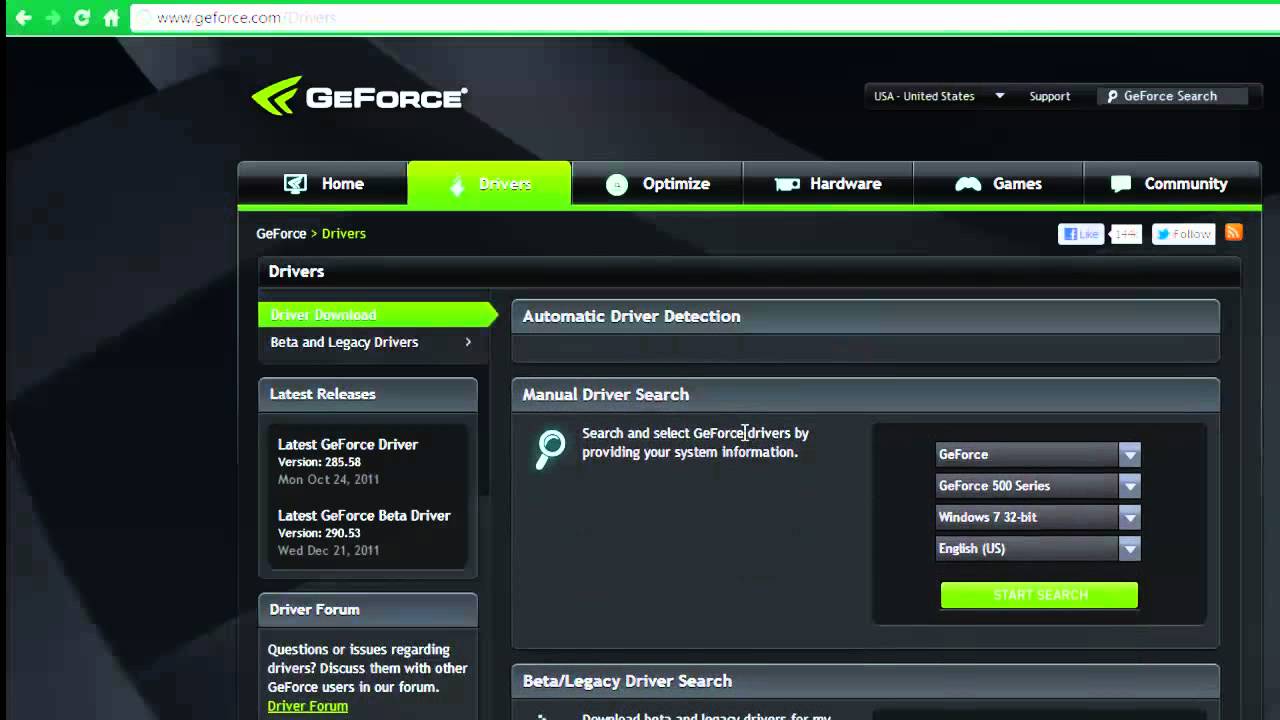Image resolution: width=1280 pixels, height=720 pixels.
Task: Click the Optimize tab disc icon
Action: click(x=617, y=185)
